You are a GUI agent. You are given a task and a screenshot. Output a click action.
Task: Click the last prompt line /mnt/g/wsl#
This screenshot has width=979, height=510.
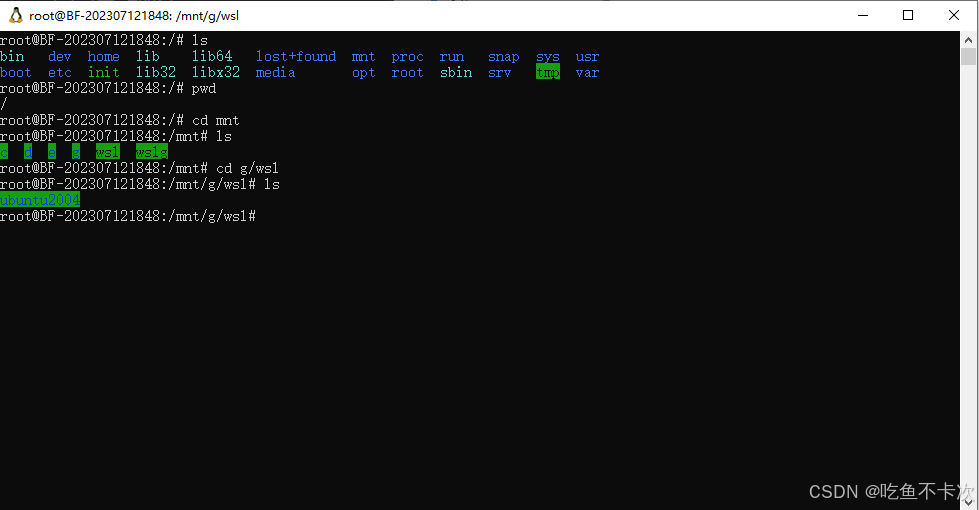tap(128, 217)
